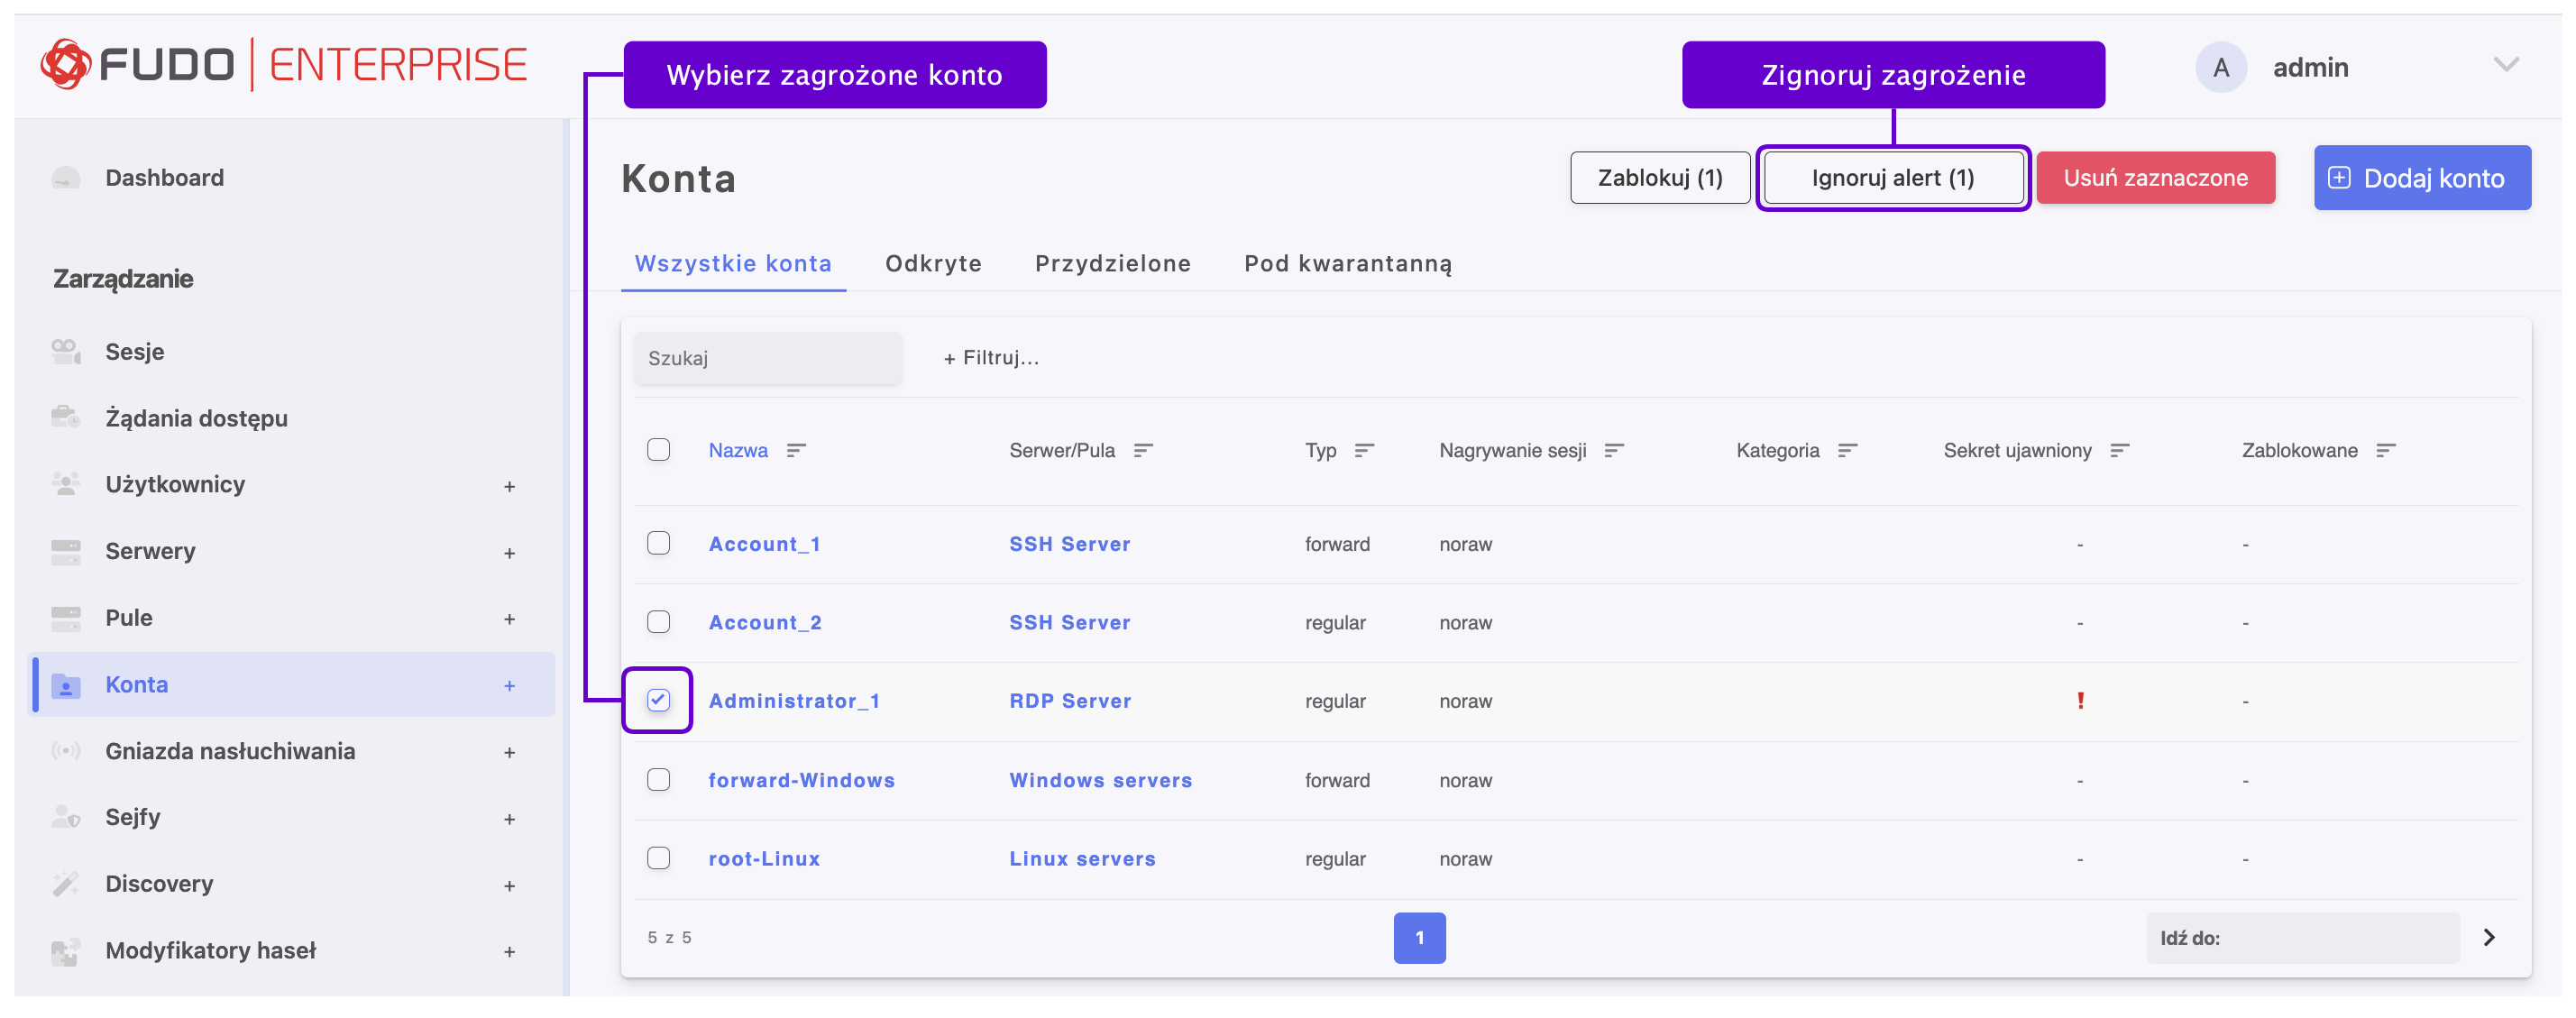The height and width of the screenshot is (1018, 2576).
Task: Click + Filtruj... to add filter
Action: [991, 358]
